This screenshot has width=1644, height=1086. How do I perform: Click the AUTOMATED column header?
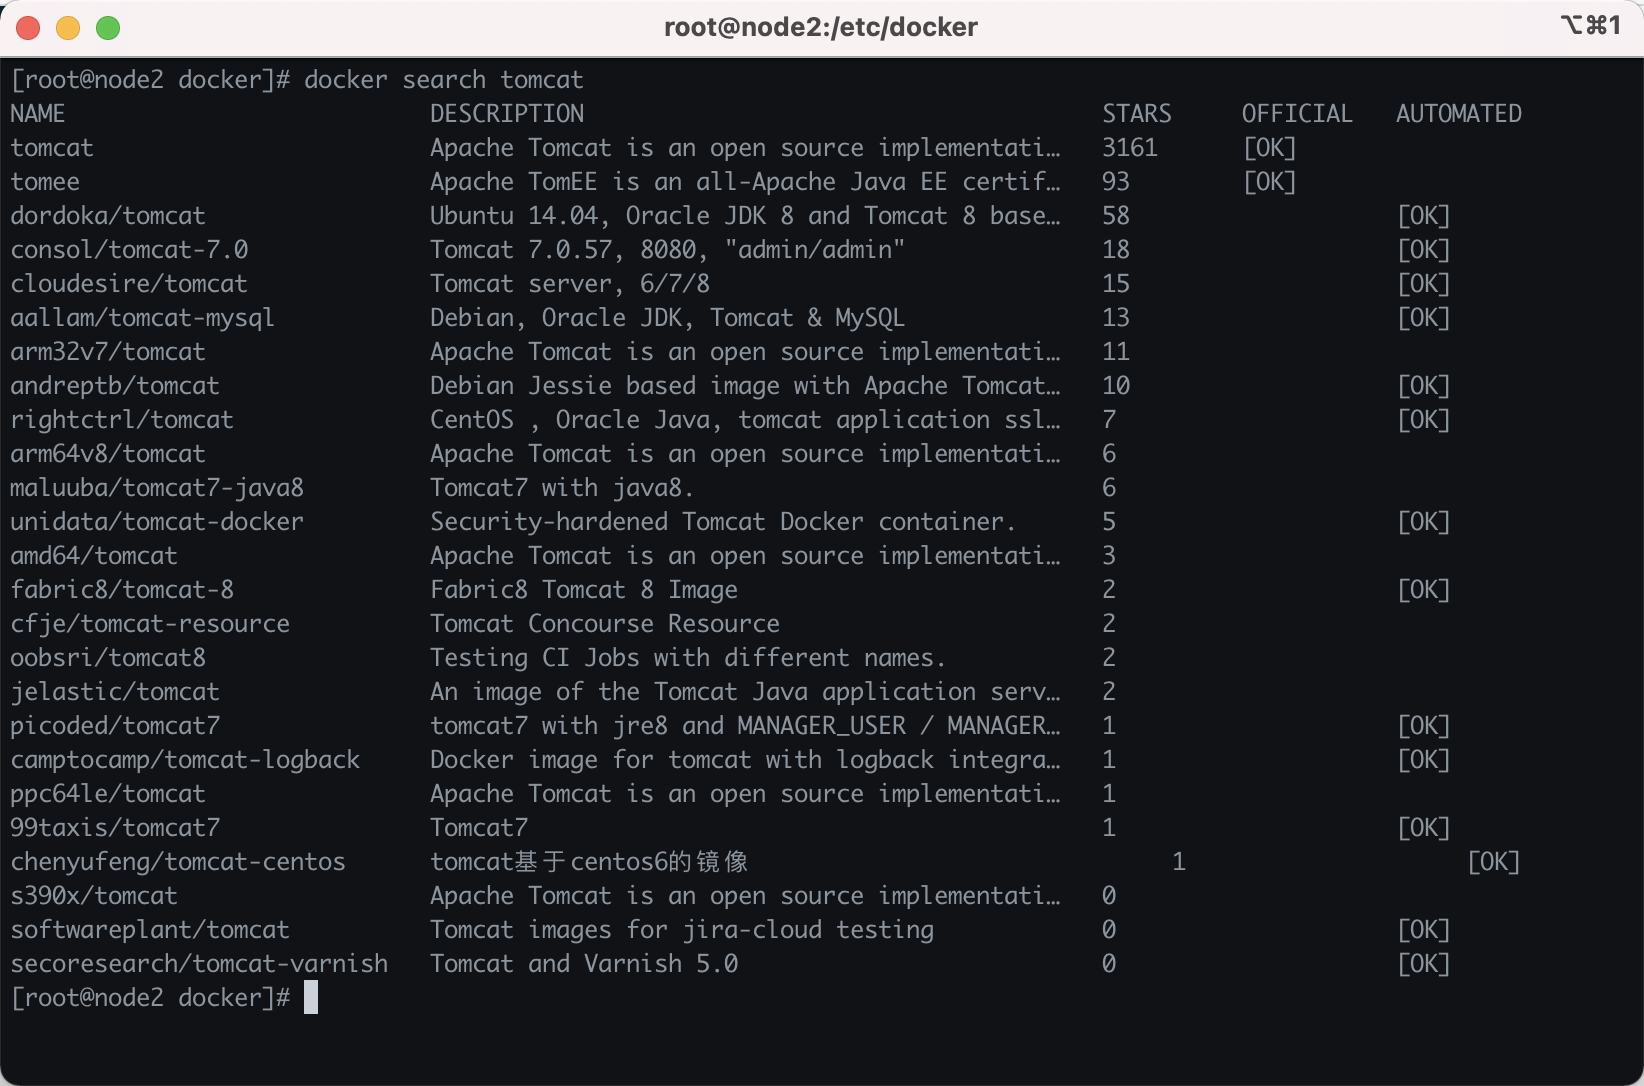[x=1459, y=114]
